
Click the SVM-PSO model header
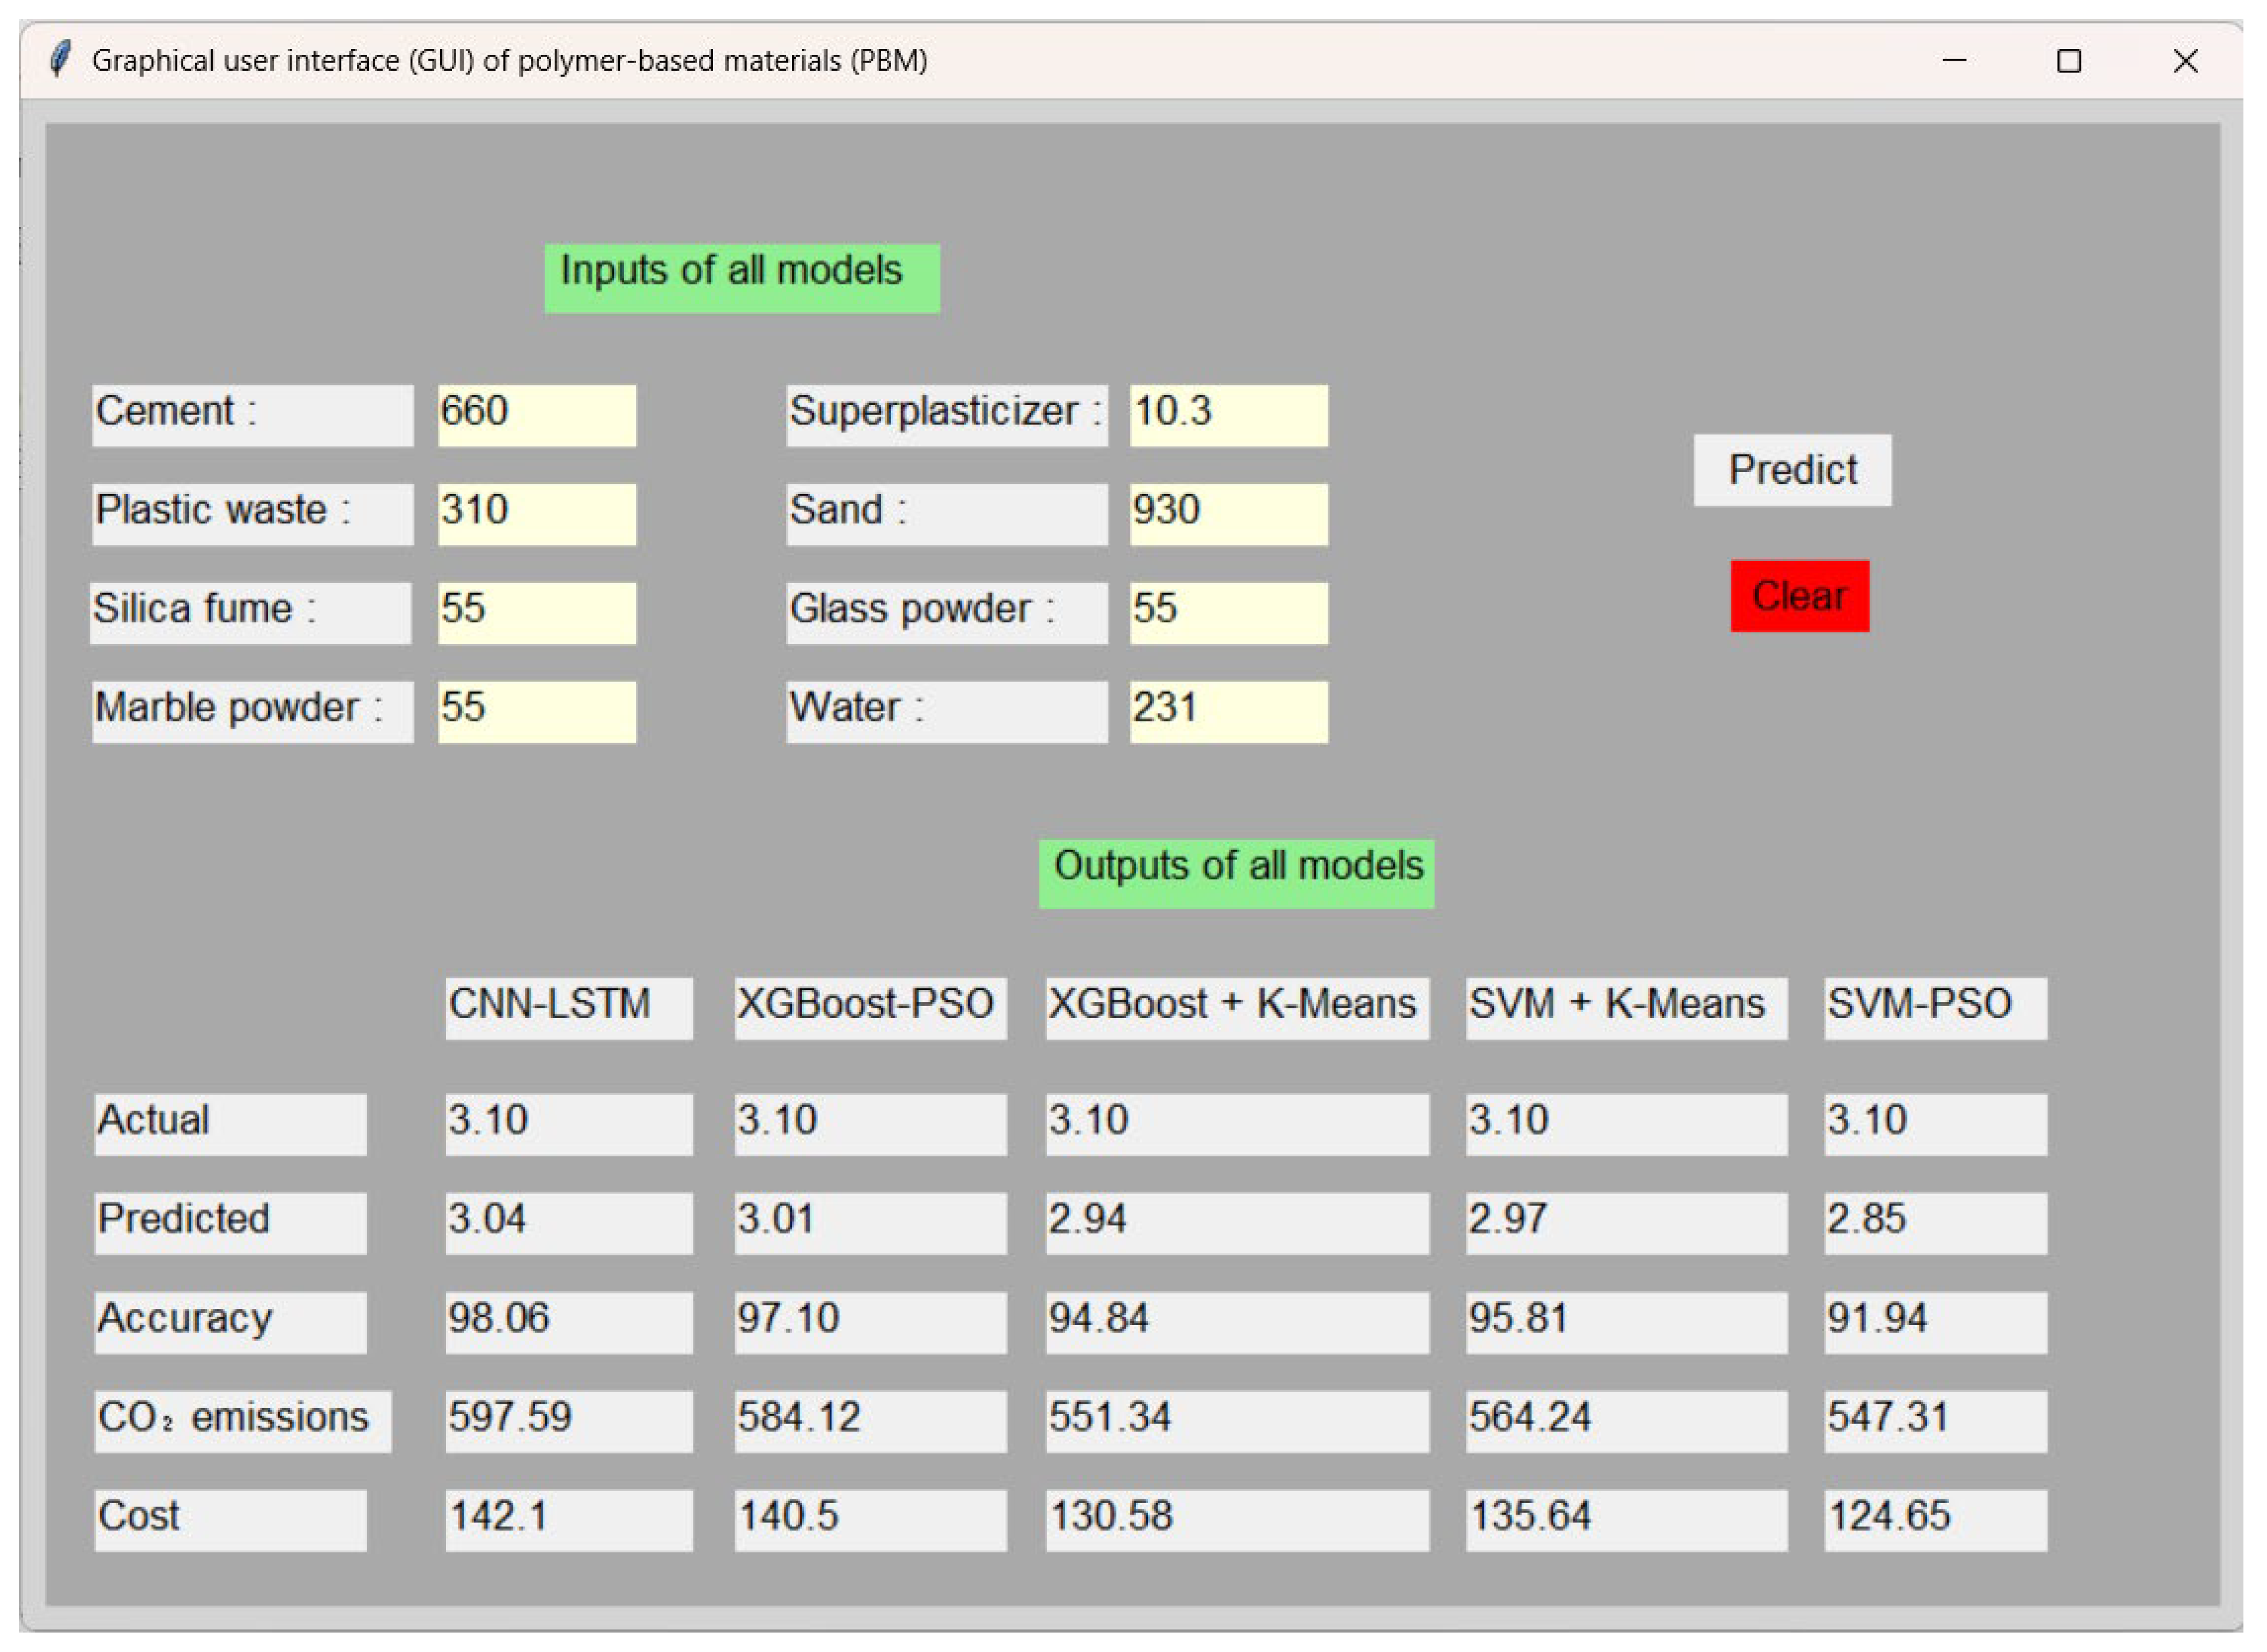(x=1935, y=1008)
